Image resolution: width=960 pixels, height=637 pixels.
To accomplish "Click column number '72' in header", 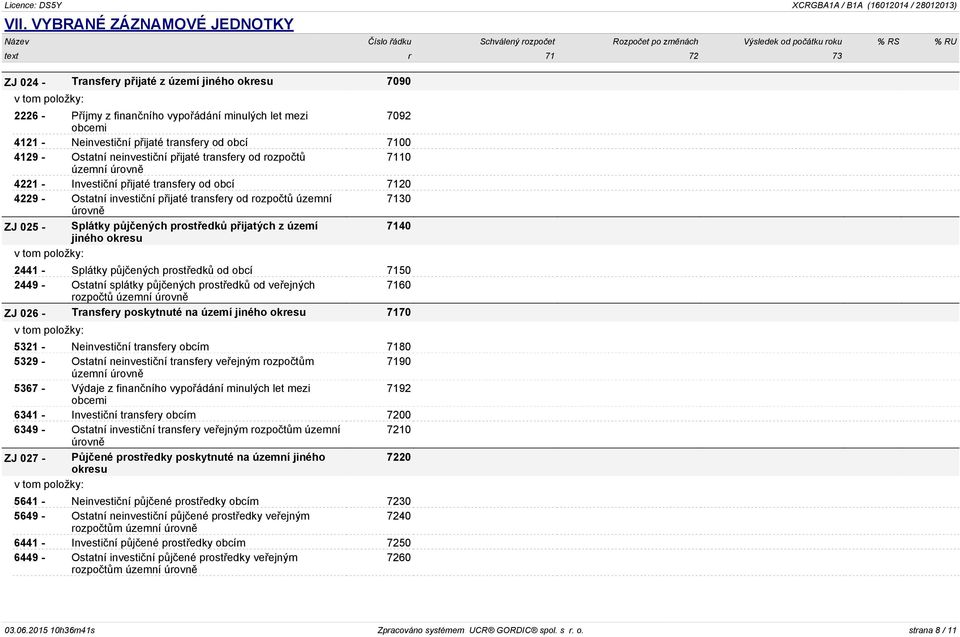I will pyautogui.click(x=693, y=56).
